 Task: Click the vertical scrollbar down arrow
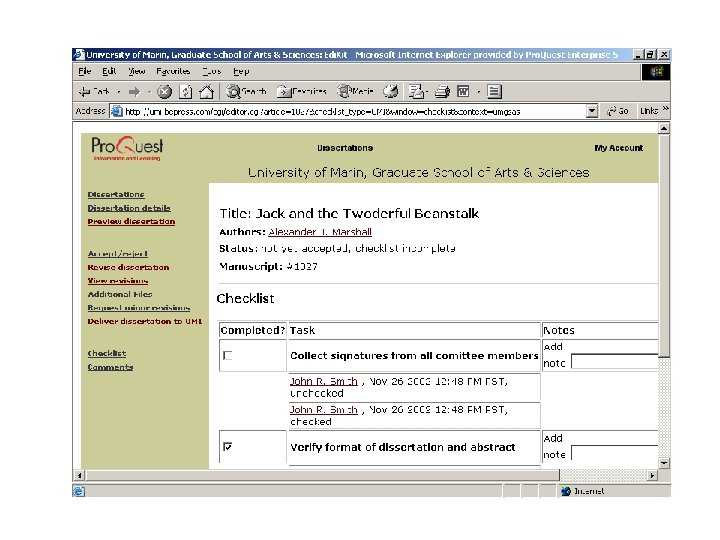(664, 463)
